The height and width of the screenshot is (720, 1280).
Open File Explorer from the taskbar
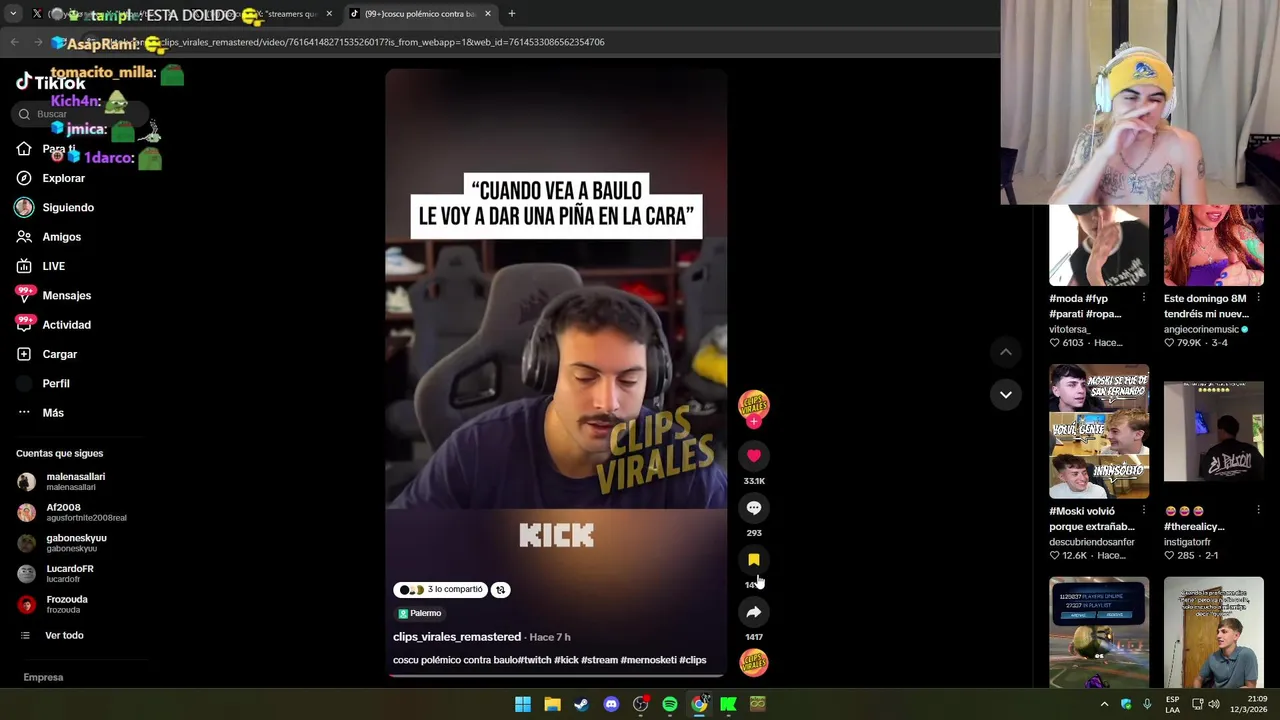click(x=552, y=704)
